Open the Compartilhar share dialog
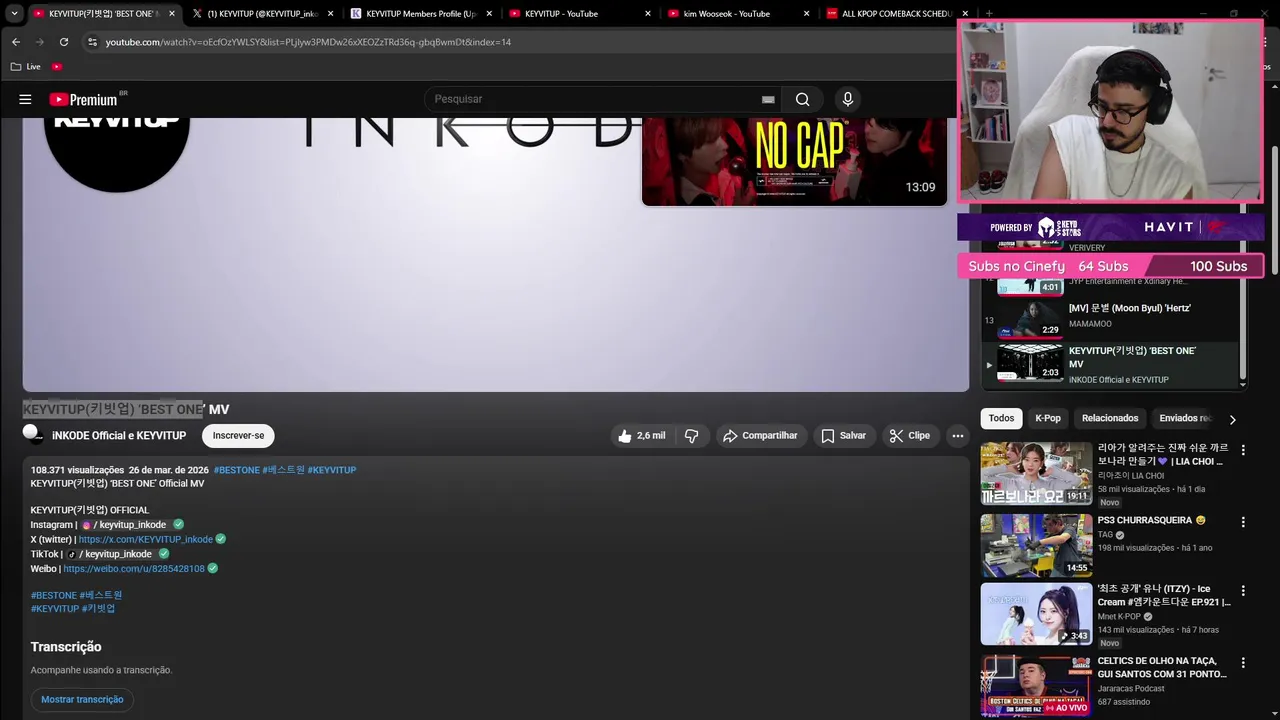 (x=760, y=436)
